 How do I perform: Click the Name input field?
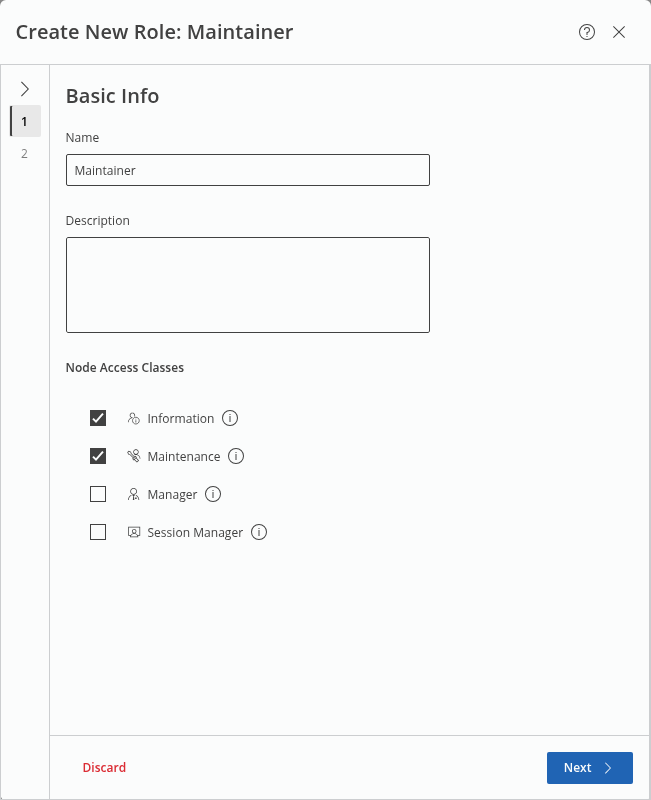(x=247, y=170)
